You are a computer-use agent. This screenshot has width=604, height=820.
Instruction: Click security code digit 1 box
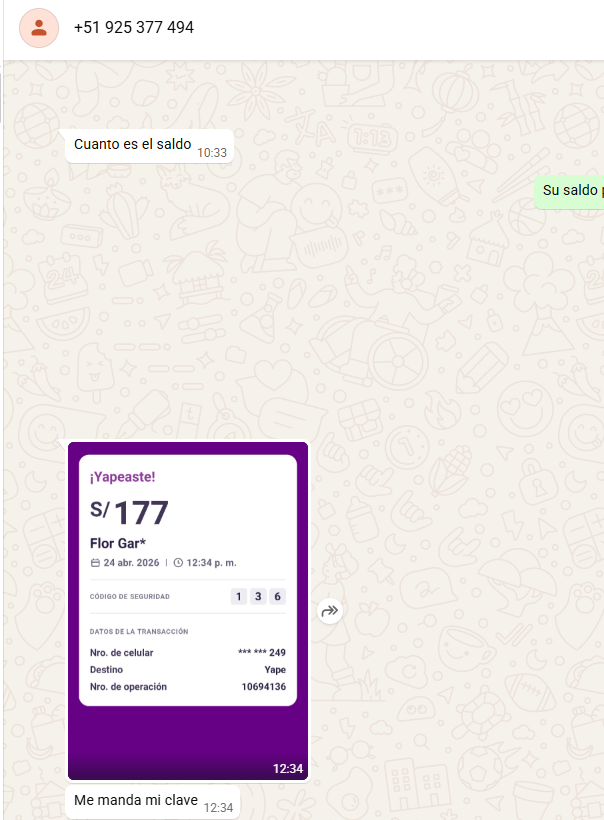click(238, 596)
